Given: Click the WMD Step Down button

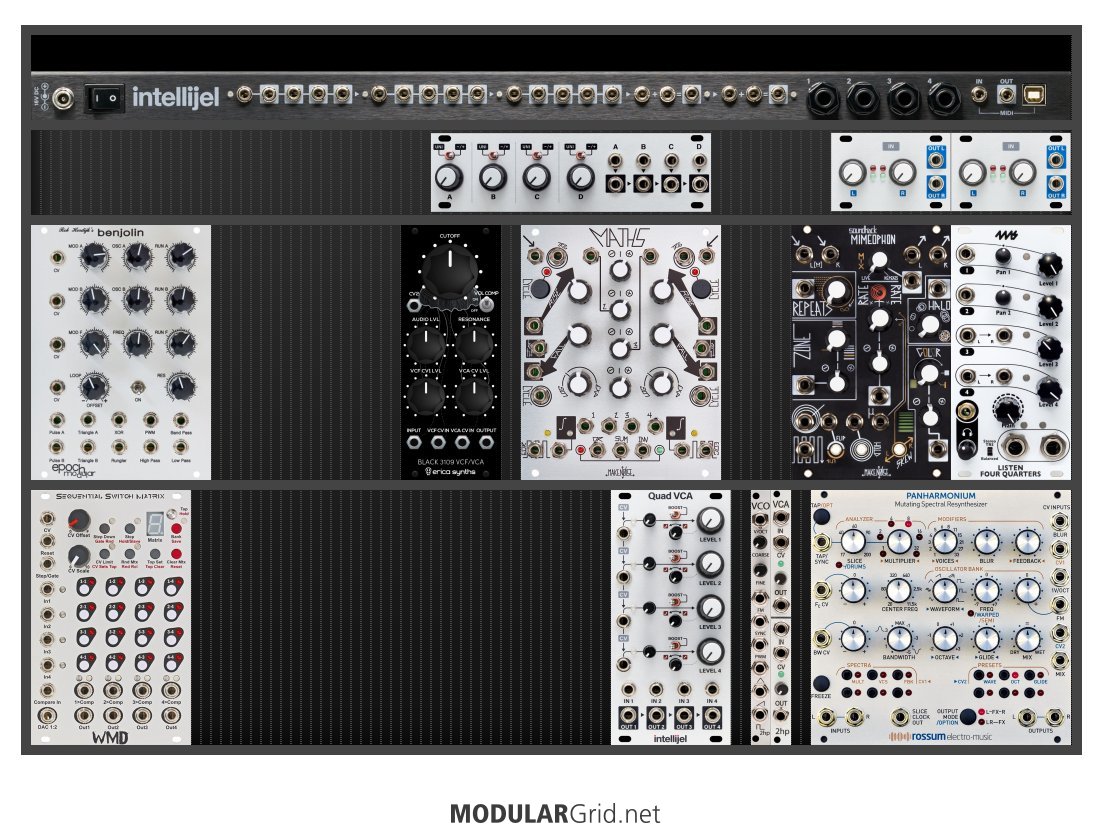Looking at the screenshot, I should click(104, 529).
